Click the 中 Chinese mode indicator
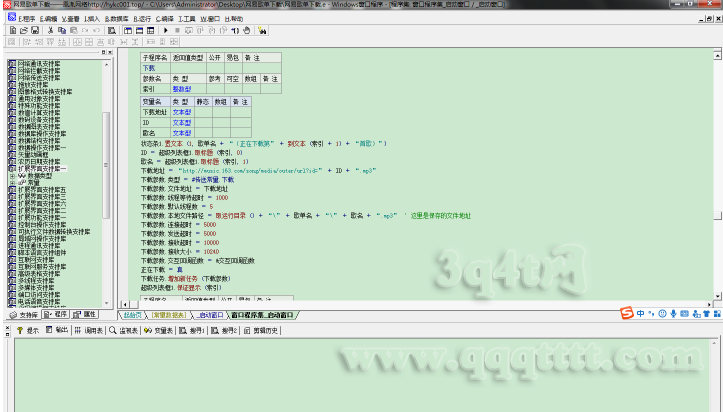This screenshot has height=412, width=723. tap(640, 313)
